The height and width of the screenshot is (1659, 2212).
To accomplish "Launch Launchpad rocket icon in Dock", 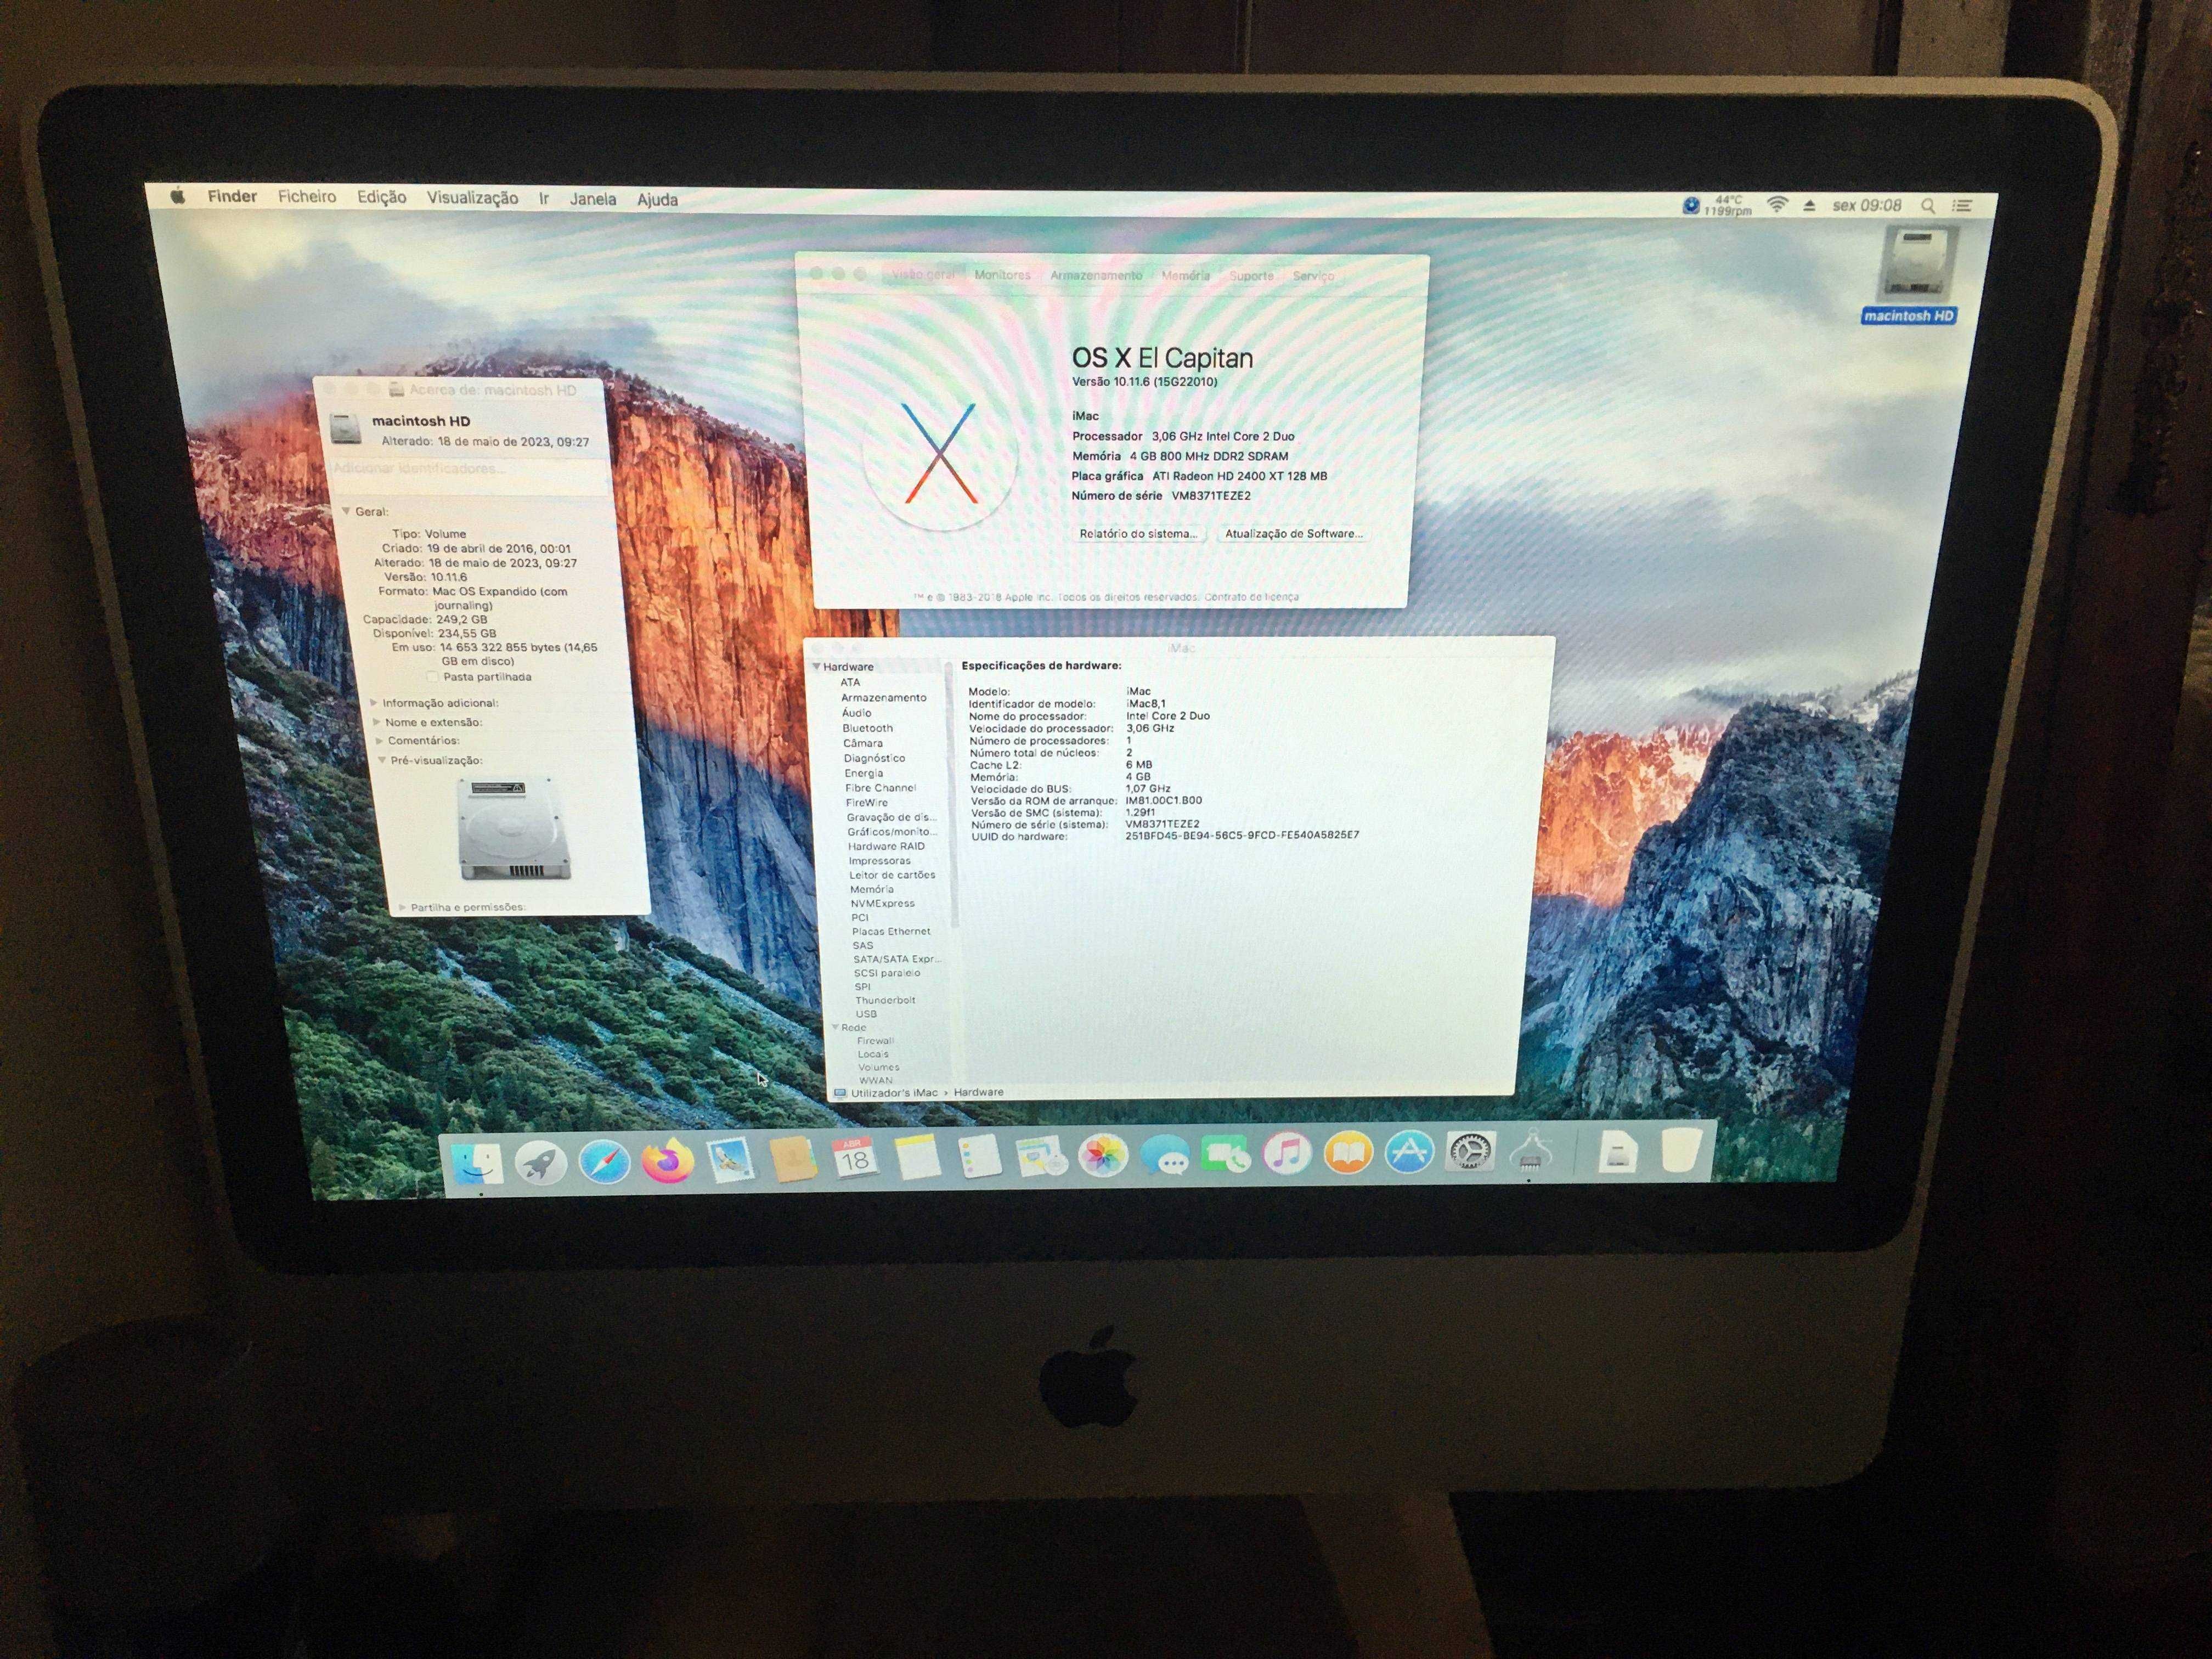I will [x=540, y=1162].
